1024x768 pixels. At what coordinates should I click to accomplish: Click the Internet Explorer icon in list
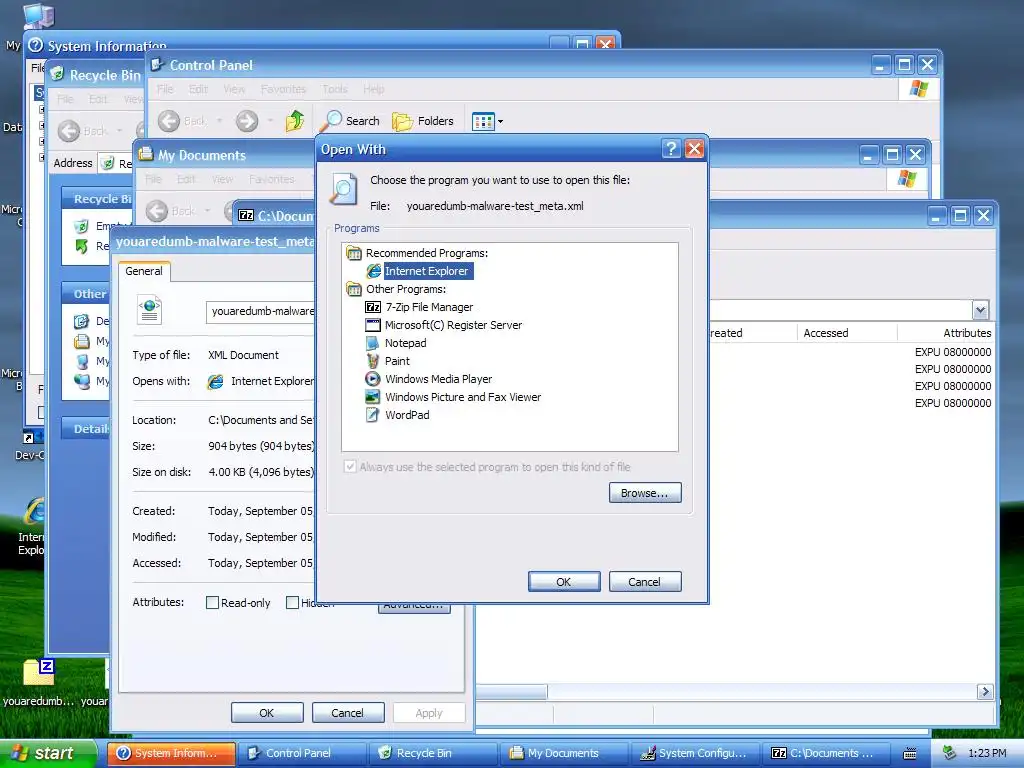374,271
